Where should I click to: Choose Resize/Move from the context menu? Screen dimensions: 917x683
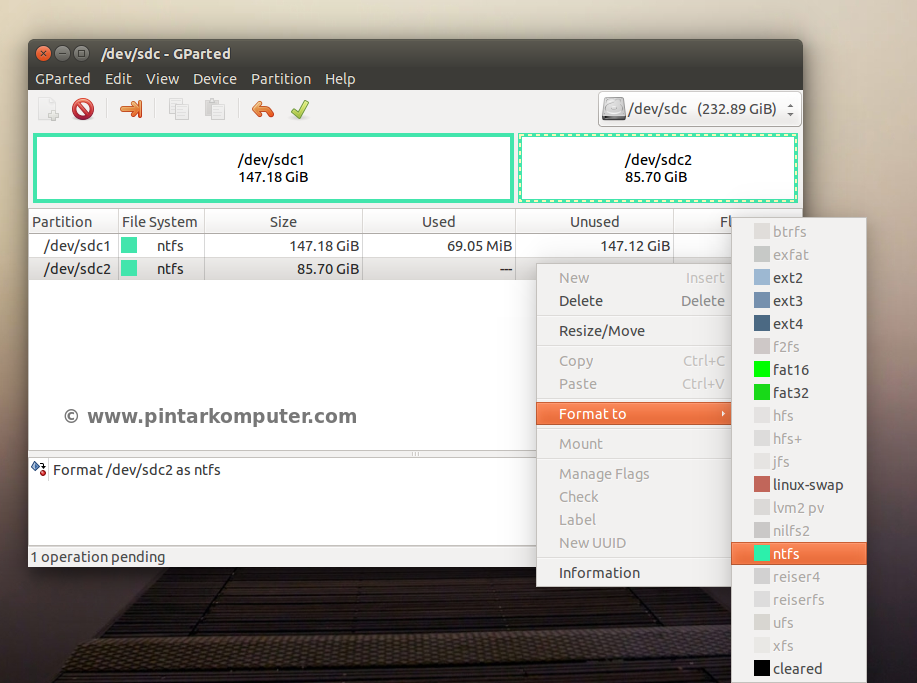(x=601, y=331)
